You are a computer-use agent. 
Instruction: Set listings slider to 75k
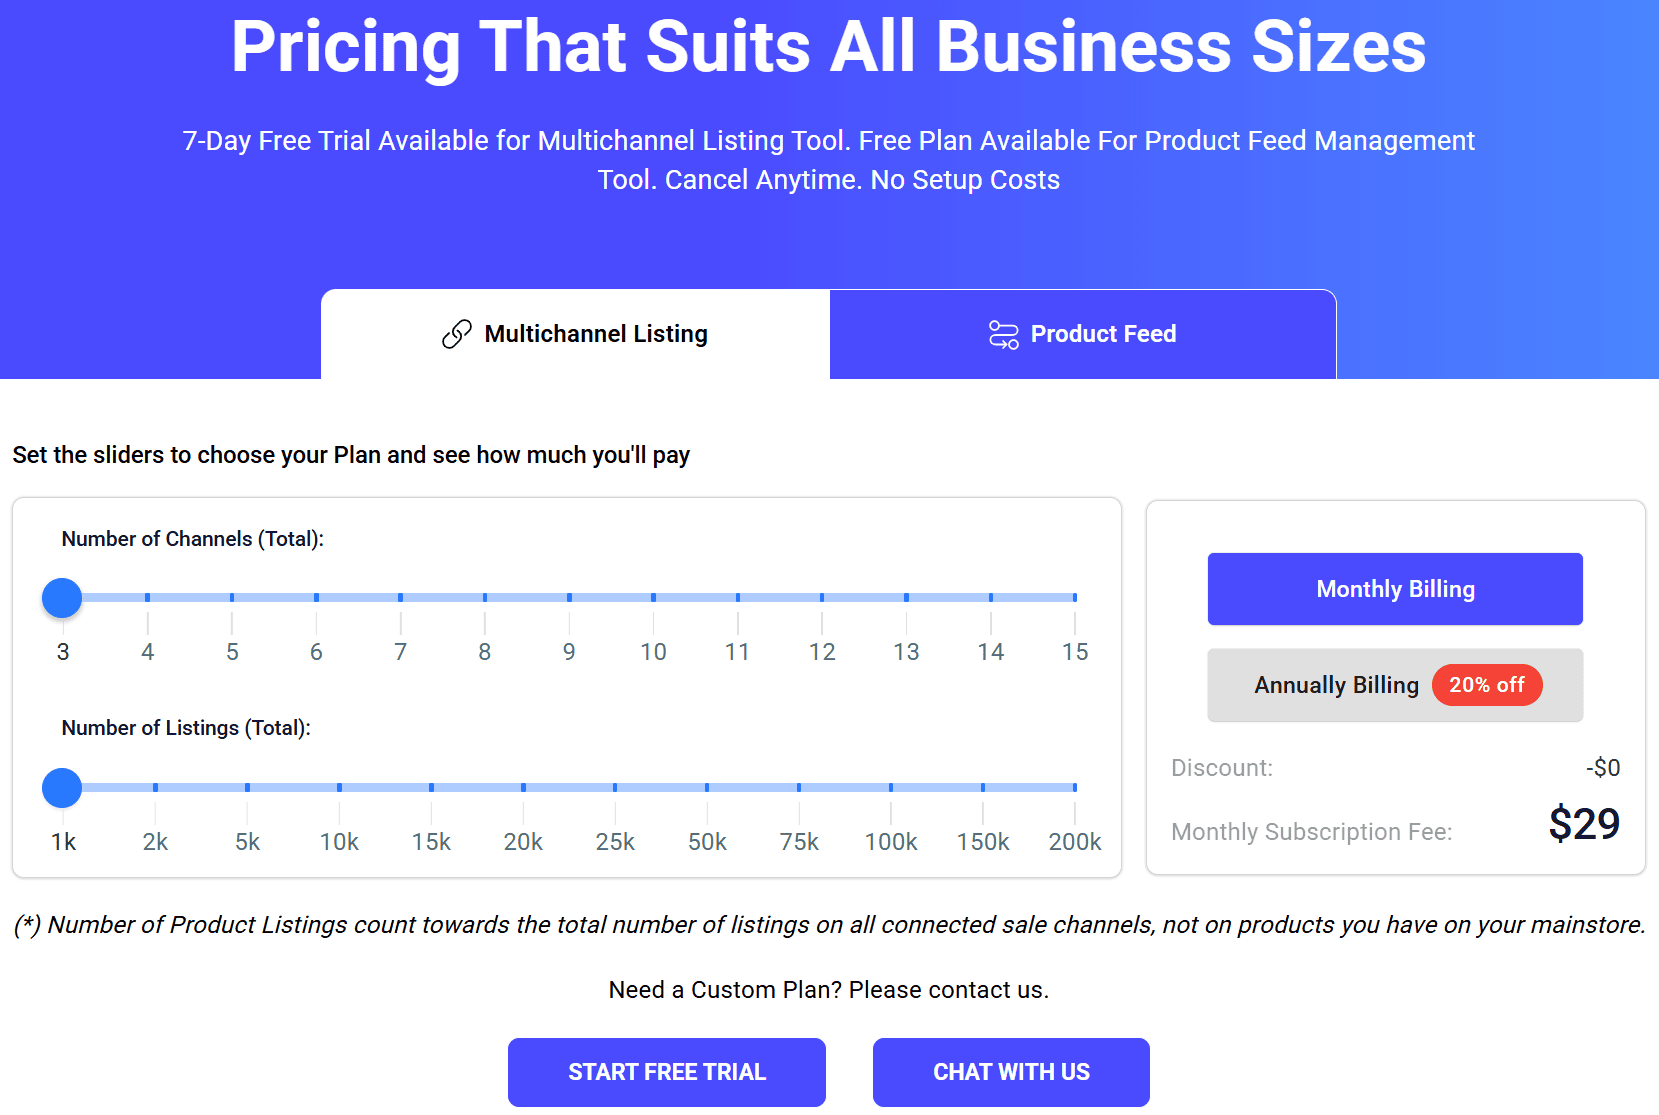click(799, 787)
